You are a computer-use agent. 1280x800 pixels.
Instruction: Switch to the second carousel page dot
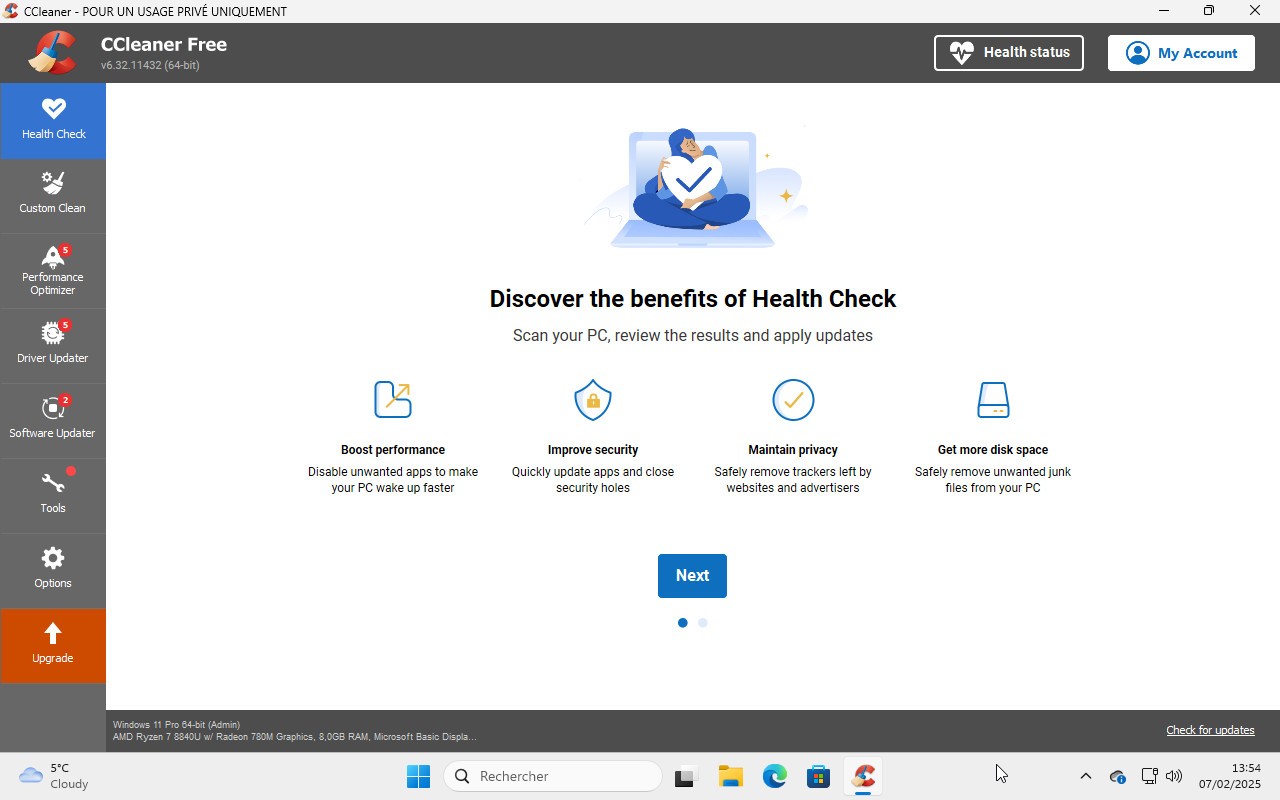(702, 622)
